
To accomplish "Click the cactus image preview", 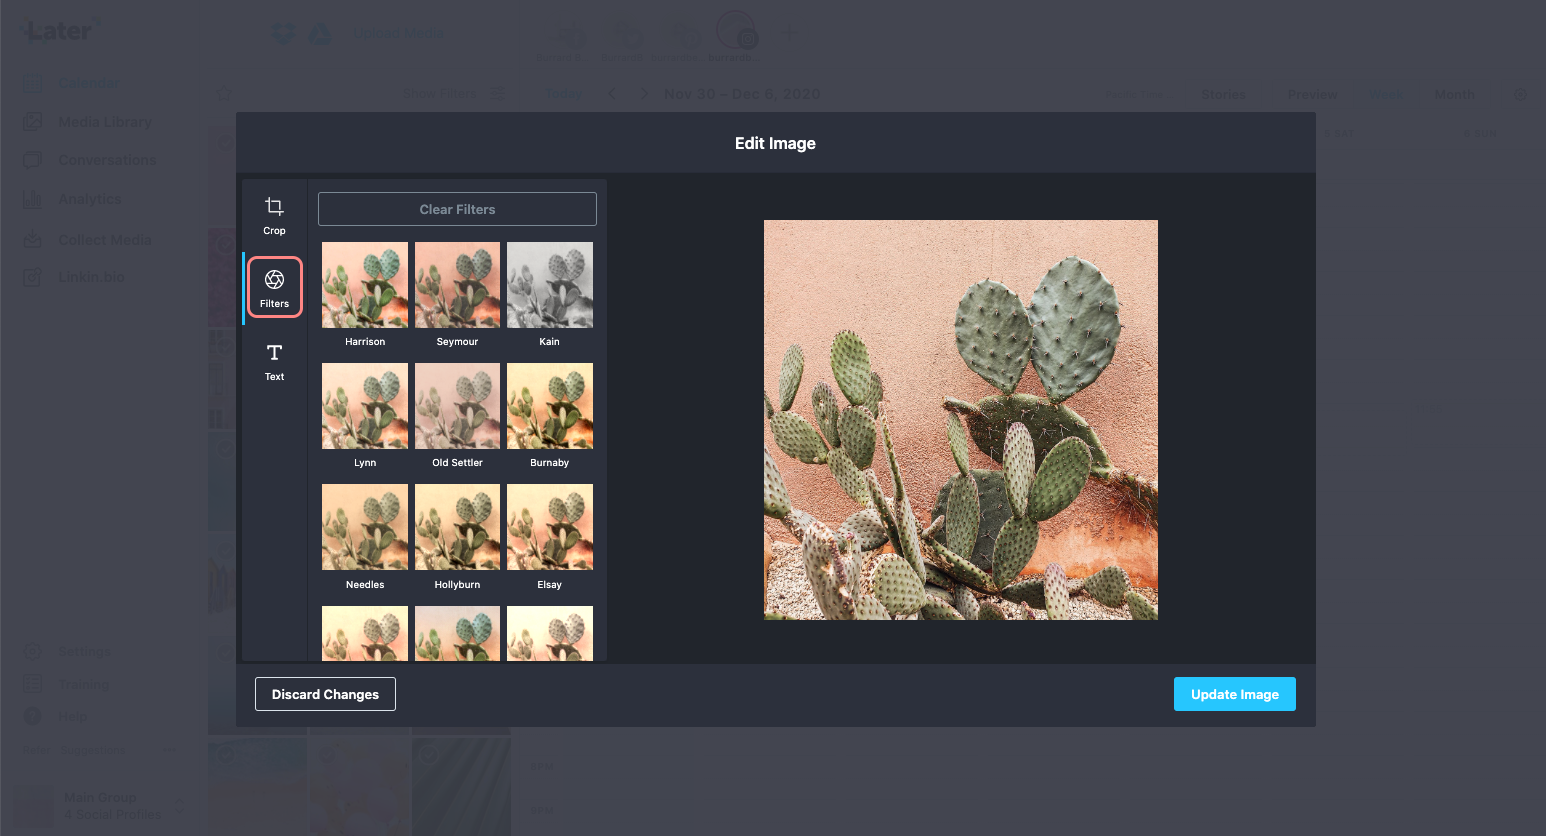I will click(961, 420).
